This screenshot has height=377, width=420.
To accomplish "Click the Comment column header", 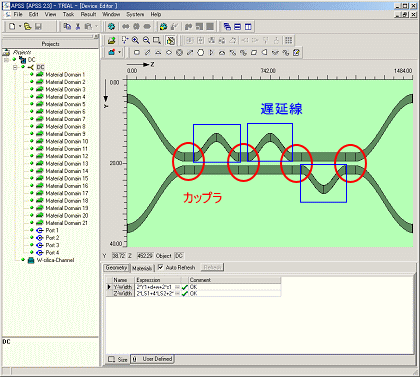I will [235, 280].
